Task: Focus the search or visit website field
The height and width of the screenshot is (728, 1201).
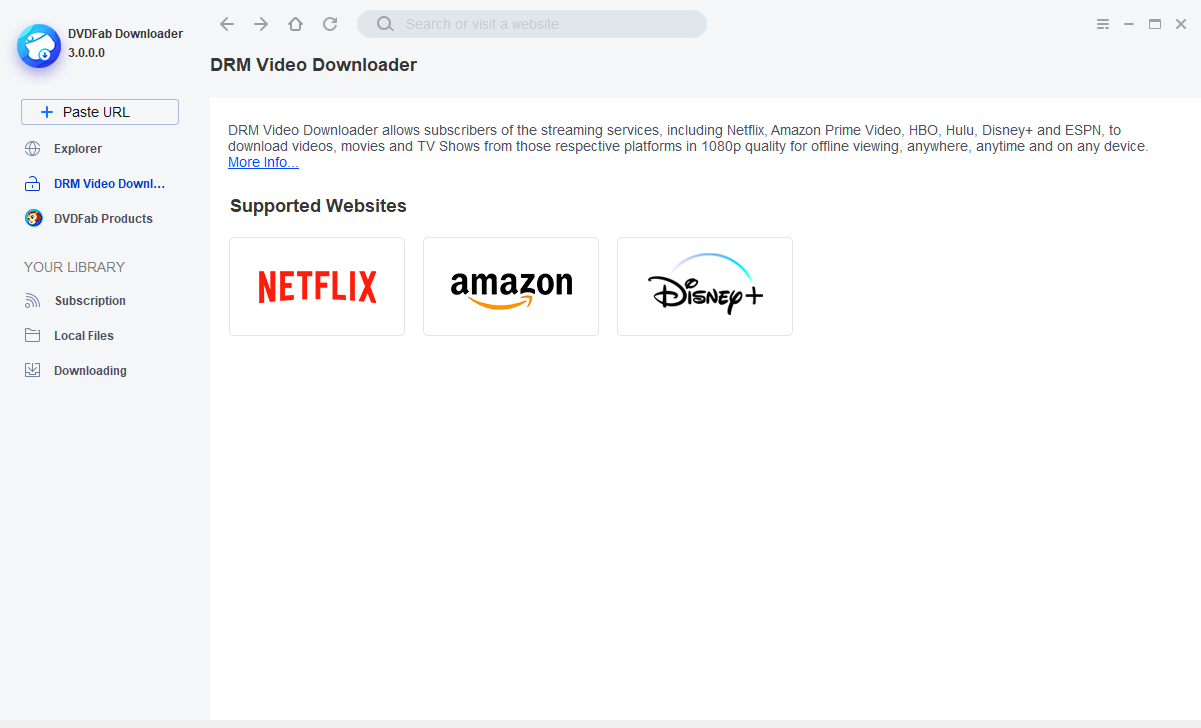Action: [x=532, y=24]
